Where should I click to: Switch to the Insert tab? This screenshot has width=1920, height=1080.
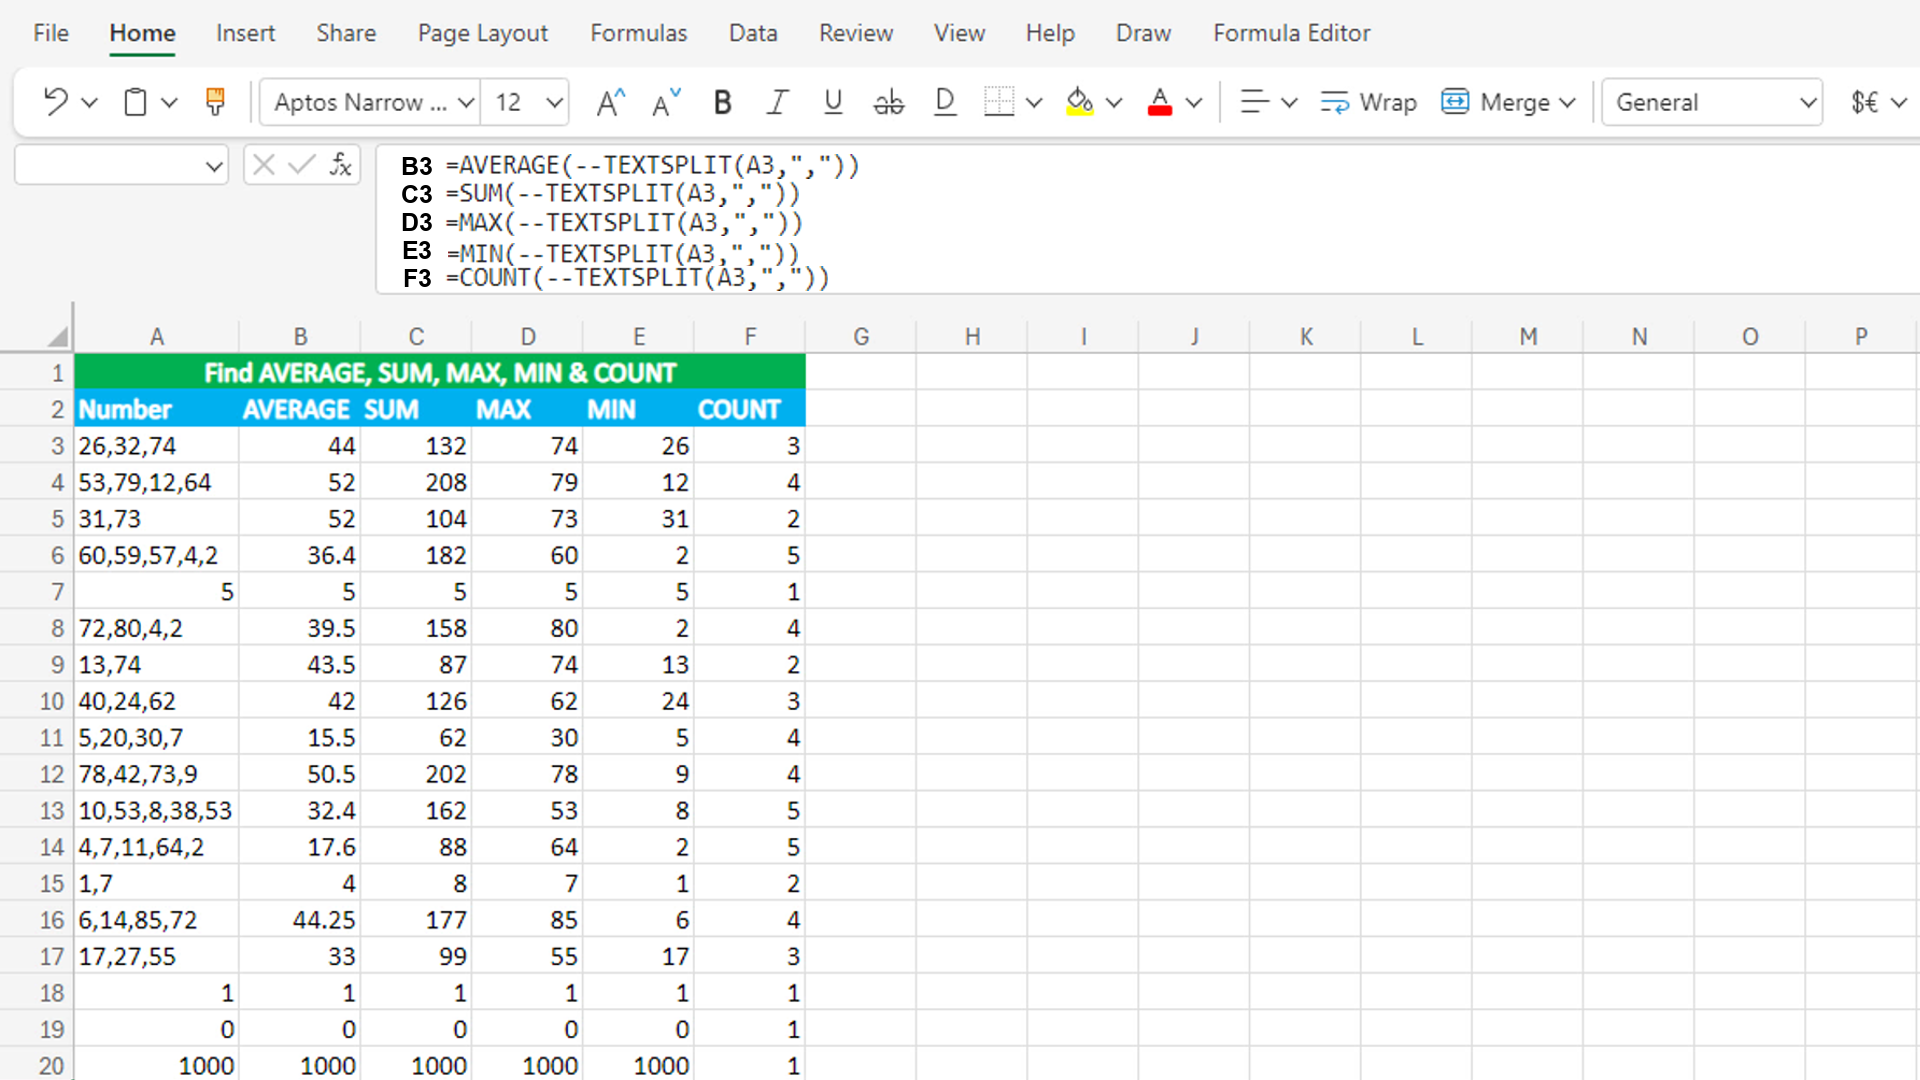coord(245,33)
